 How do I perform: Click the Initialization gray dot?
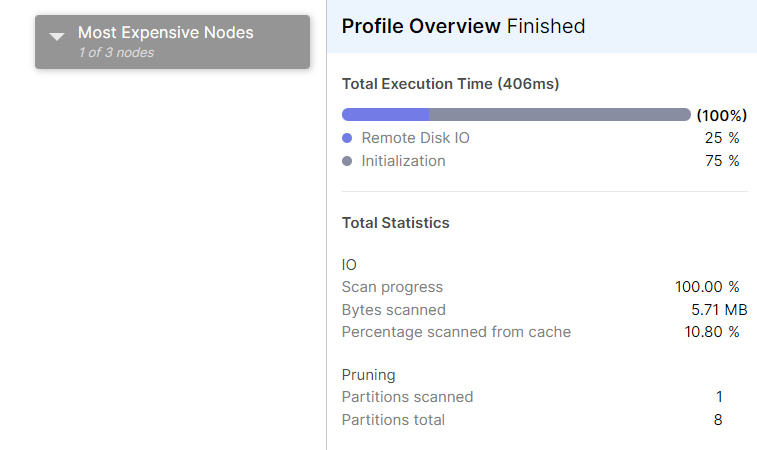[x=347, y=161]
